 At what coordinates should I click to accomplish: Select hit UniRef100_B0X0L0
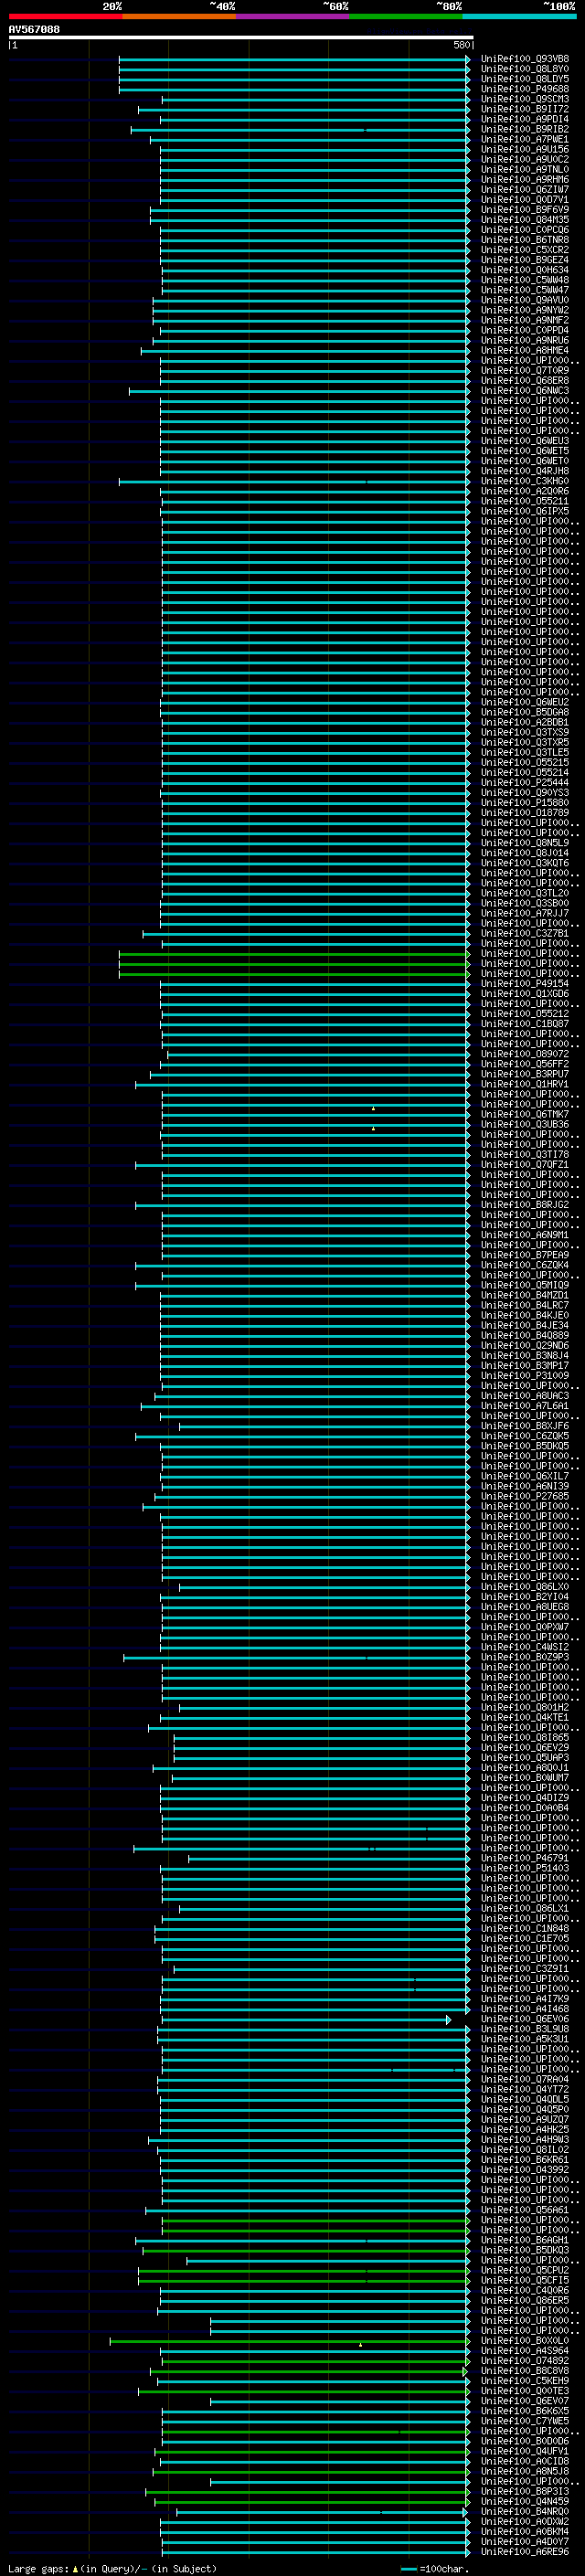click(525, 2341)
